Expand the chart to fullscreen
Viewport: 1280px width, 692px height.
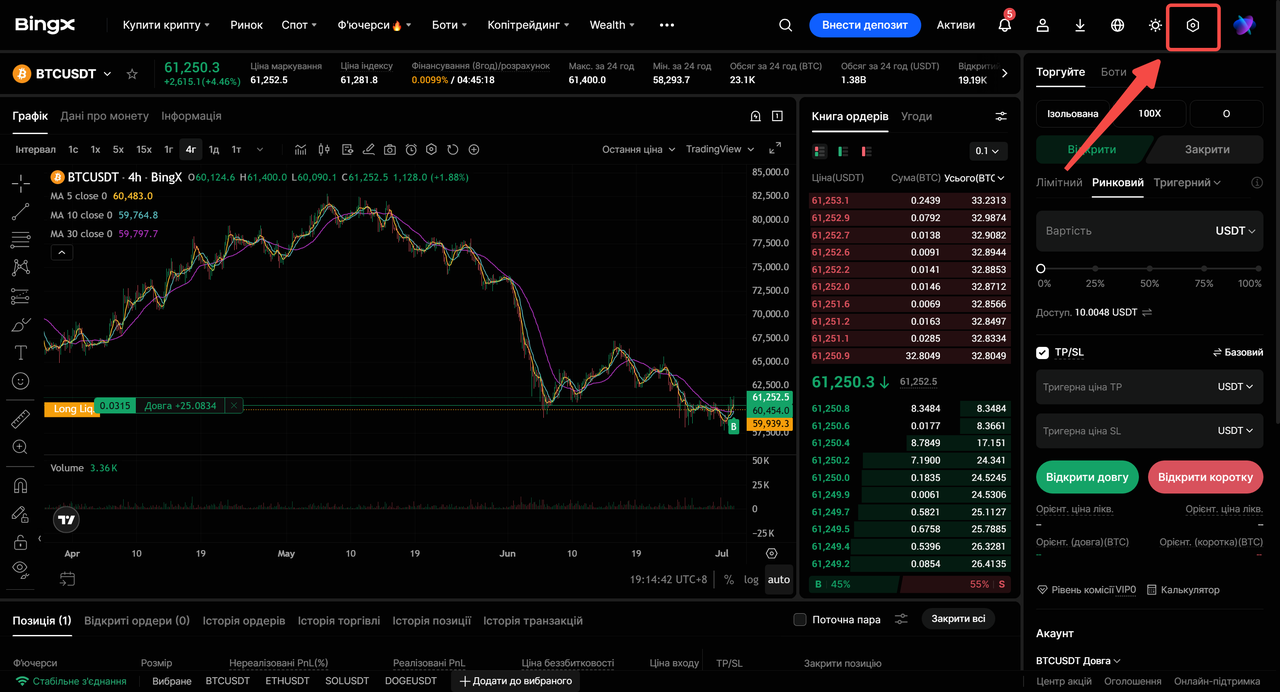(775, 149)
